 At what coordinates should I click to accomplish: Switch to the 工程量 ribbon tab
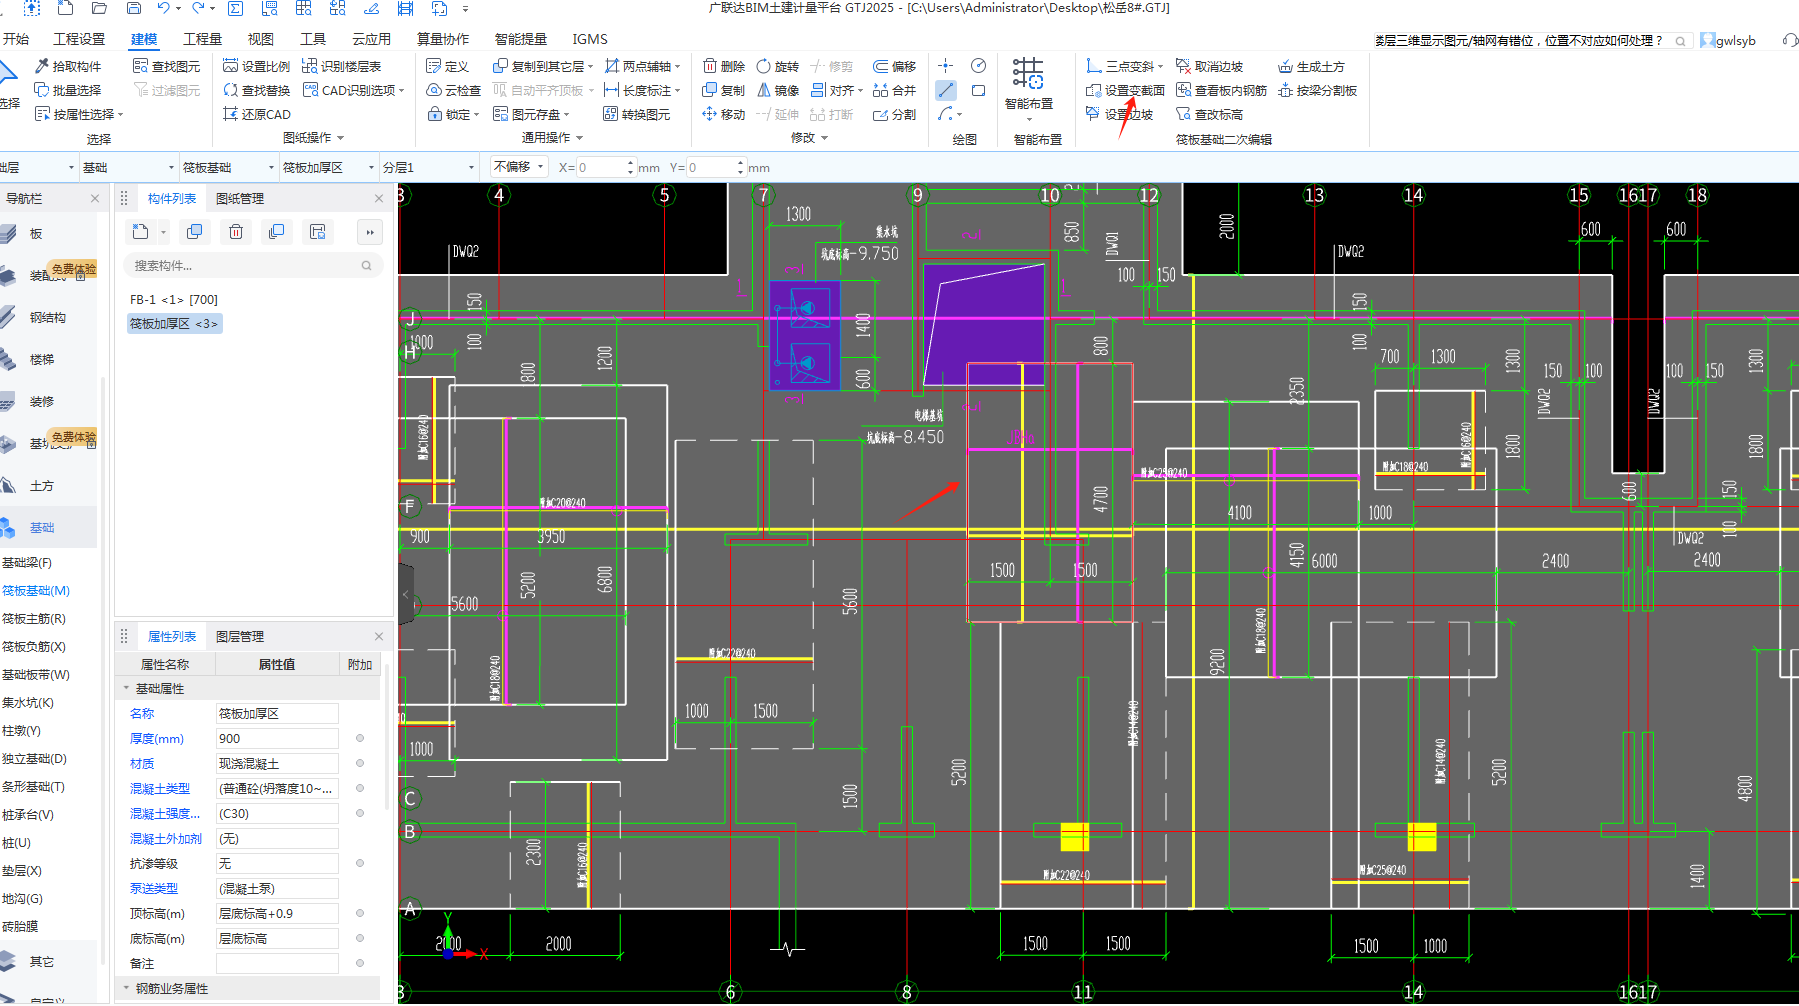coord(202,39)
